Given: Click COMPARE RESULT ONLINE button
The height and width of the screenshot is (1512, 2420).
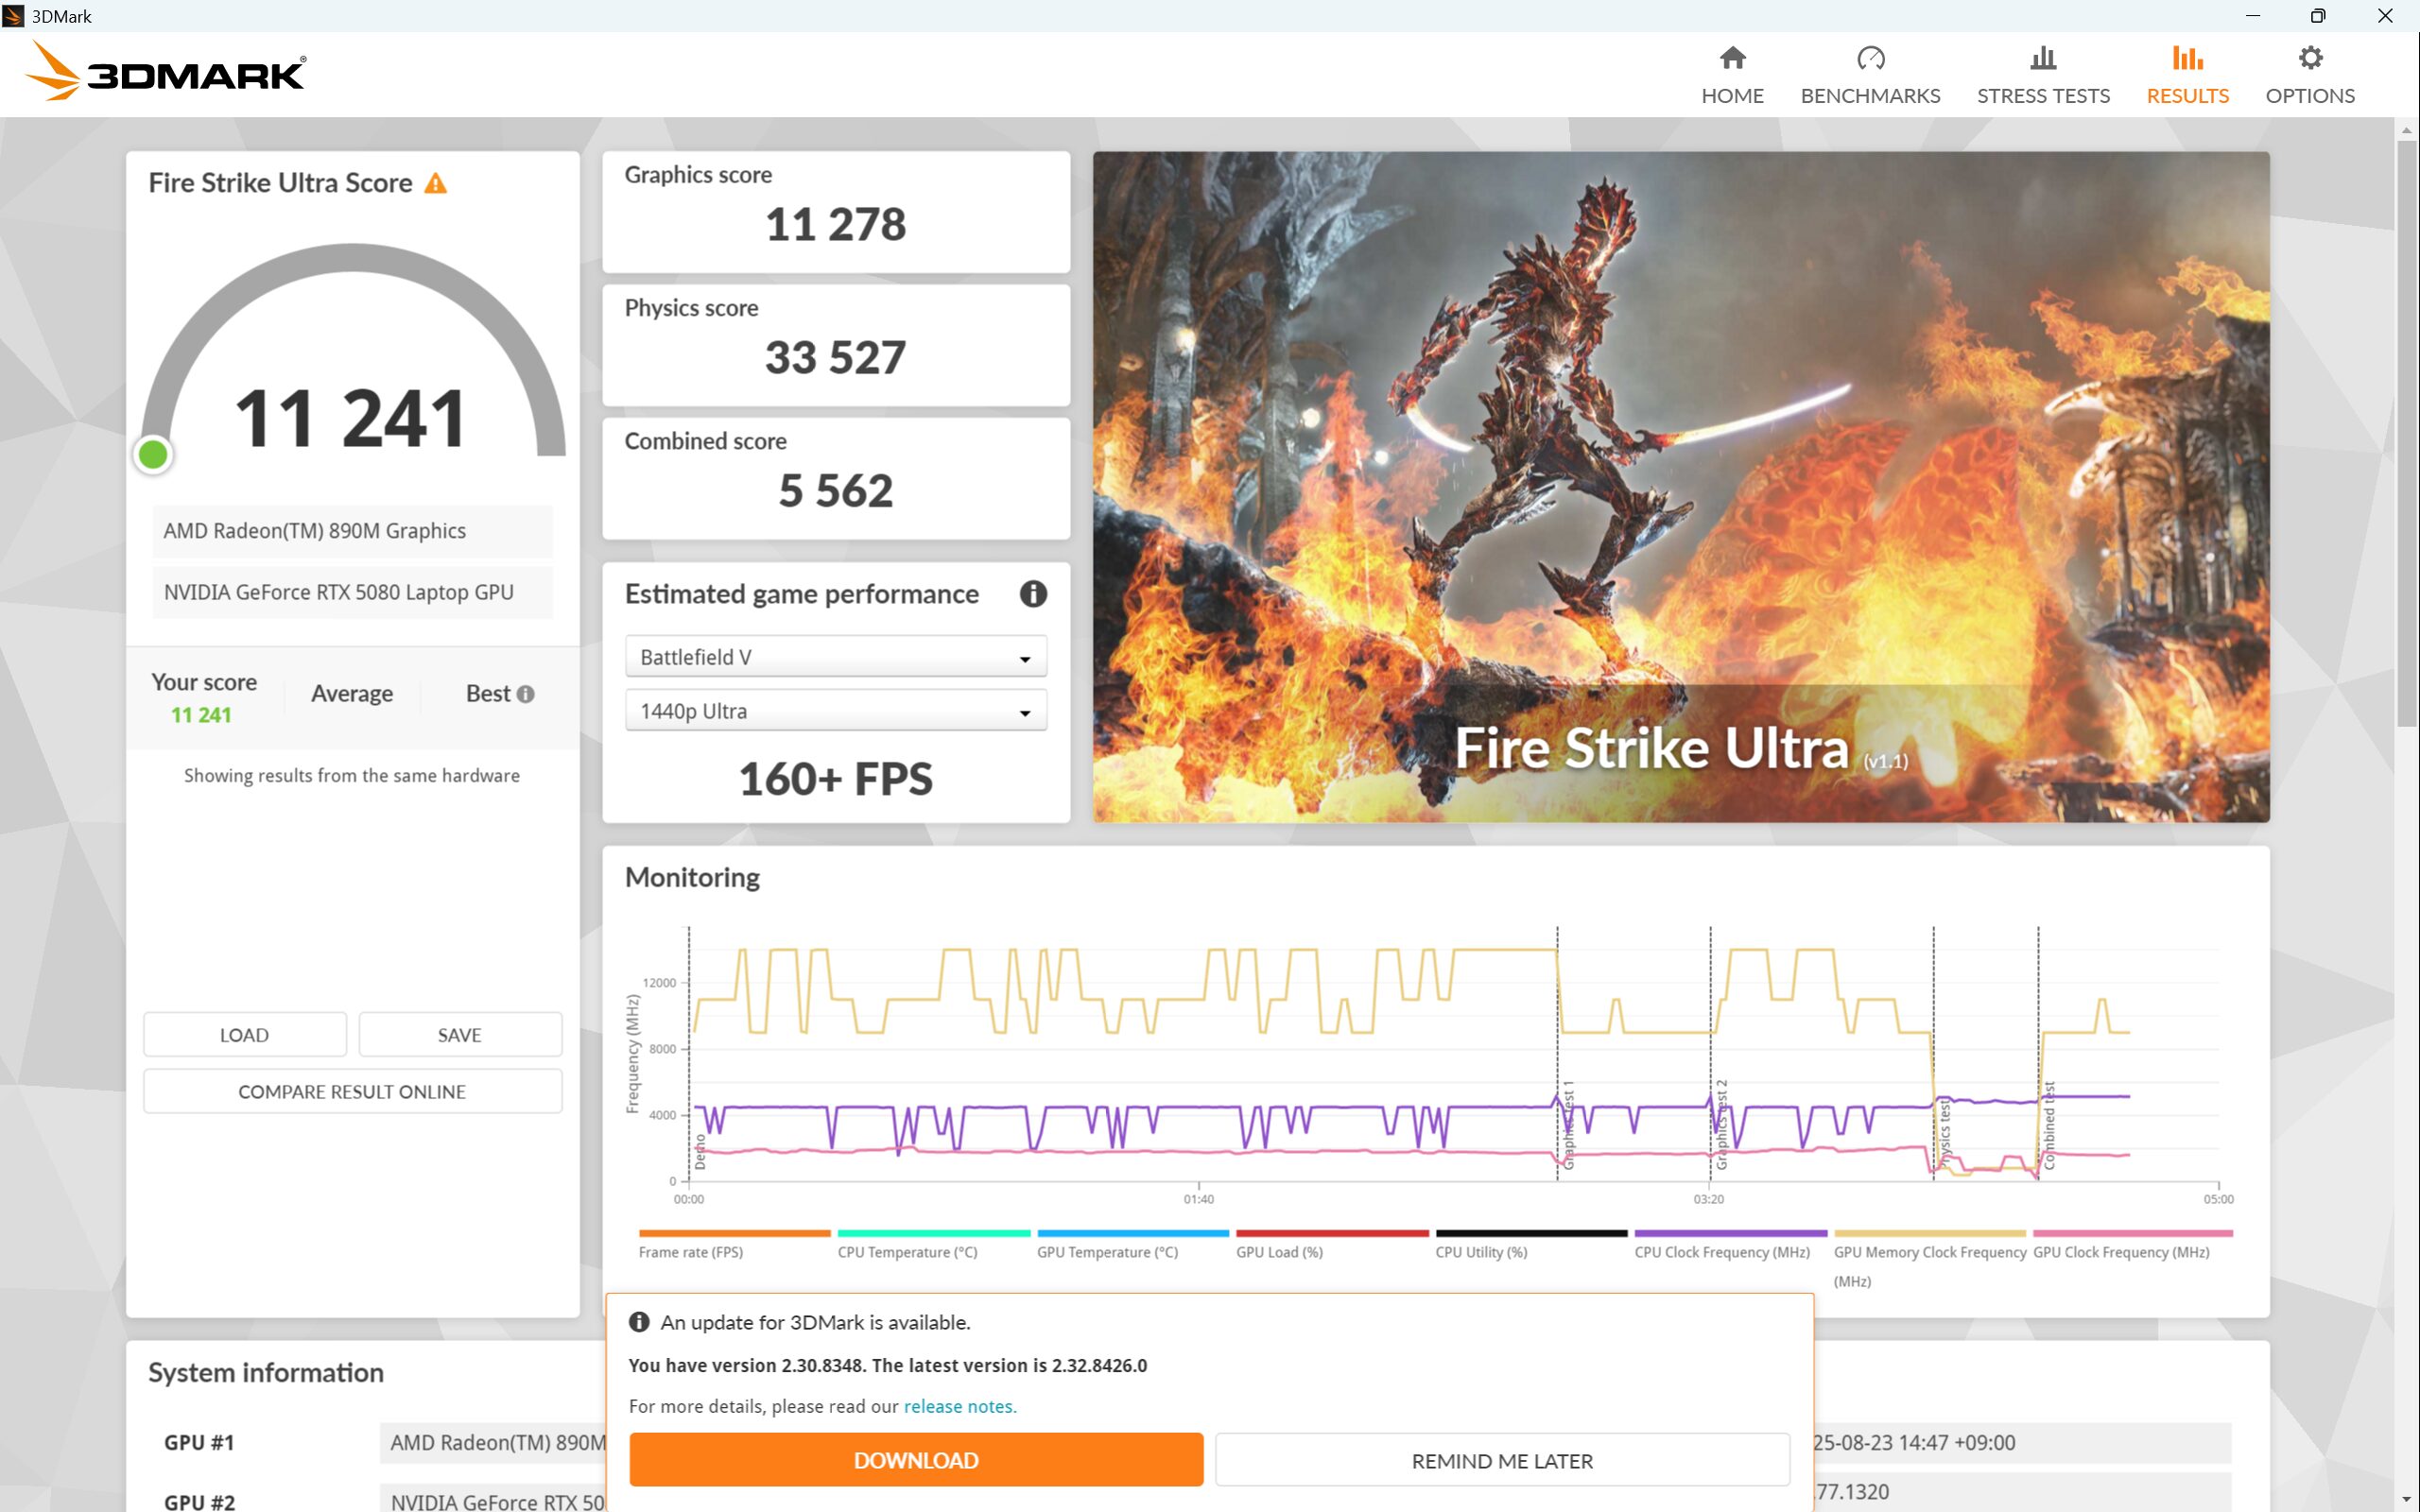Looking at the screenshot, I should point(352,1092).
